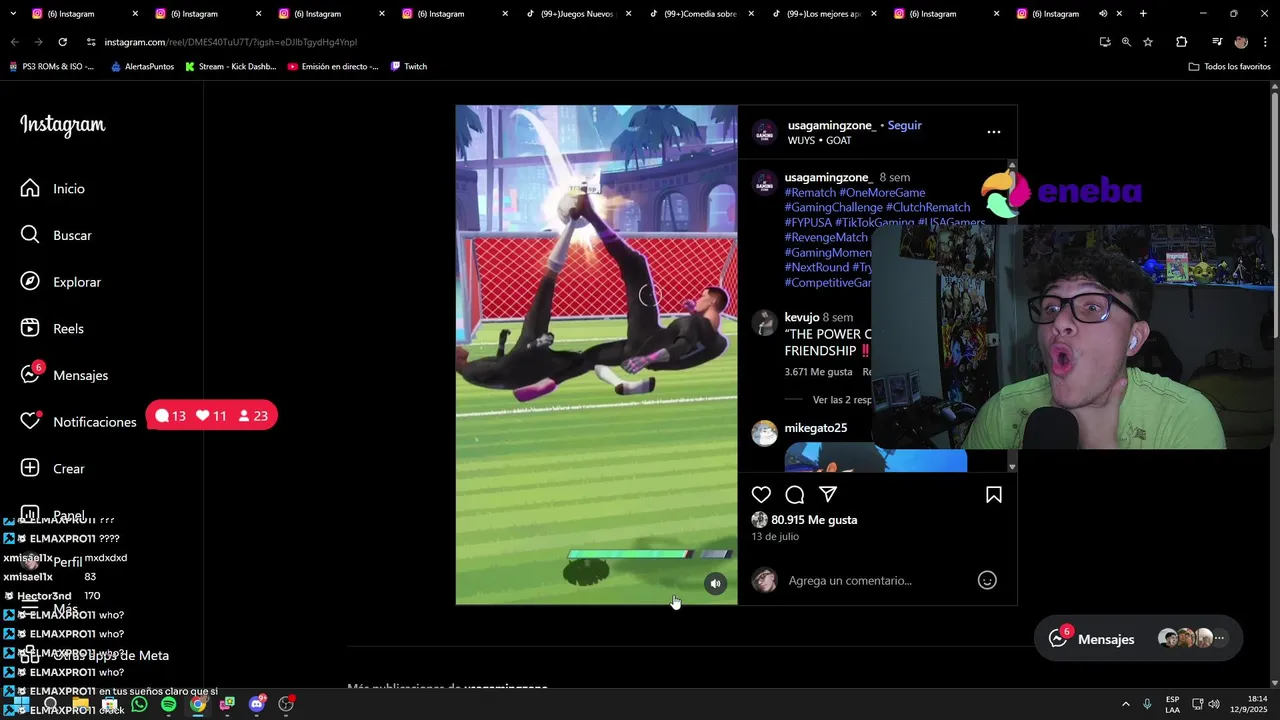Viewport: 1280px width, 720px height.
Task: Reload the page in Chrome
Action: 62,42
